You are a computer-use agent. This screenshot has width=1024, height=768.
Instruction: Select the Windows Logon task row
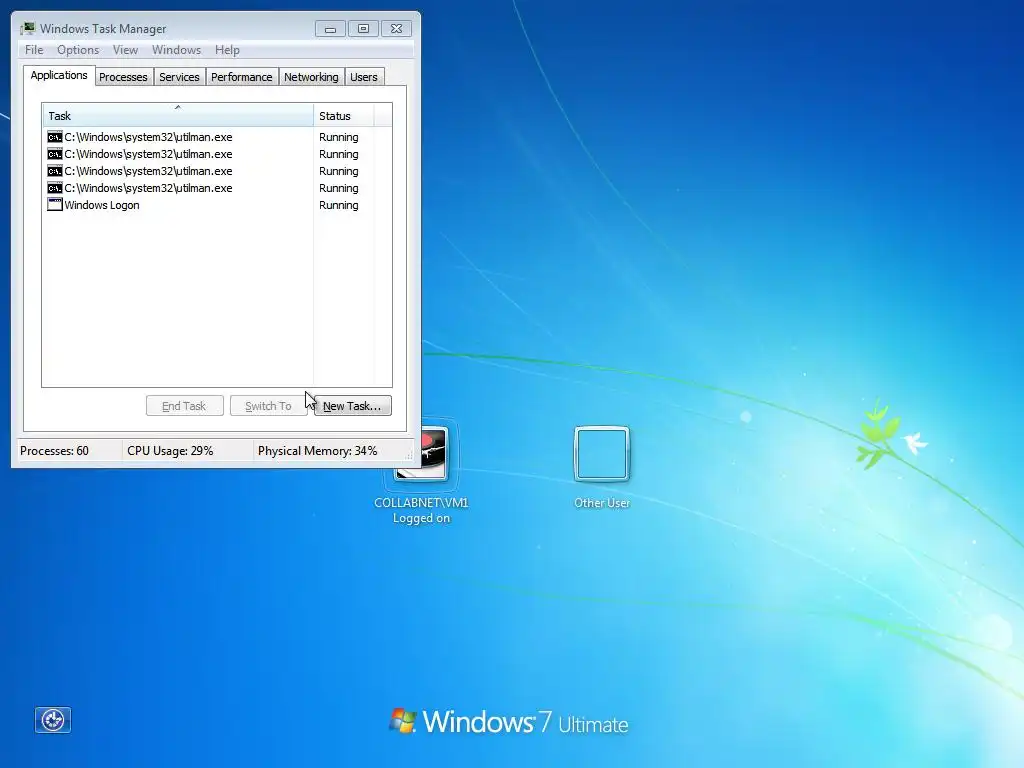tap(216, 205)
